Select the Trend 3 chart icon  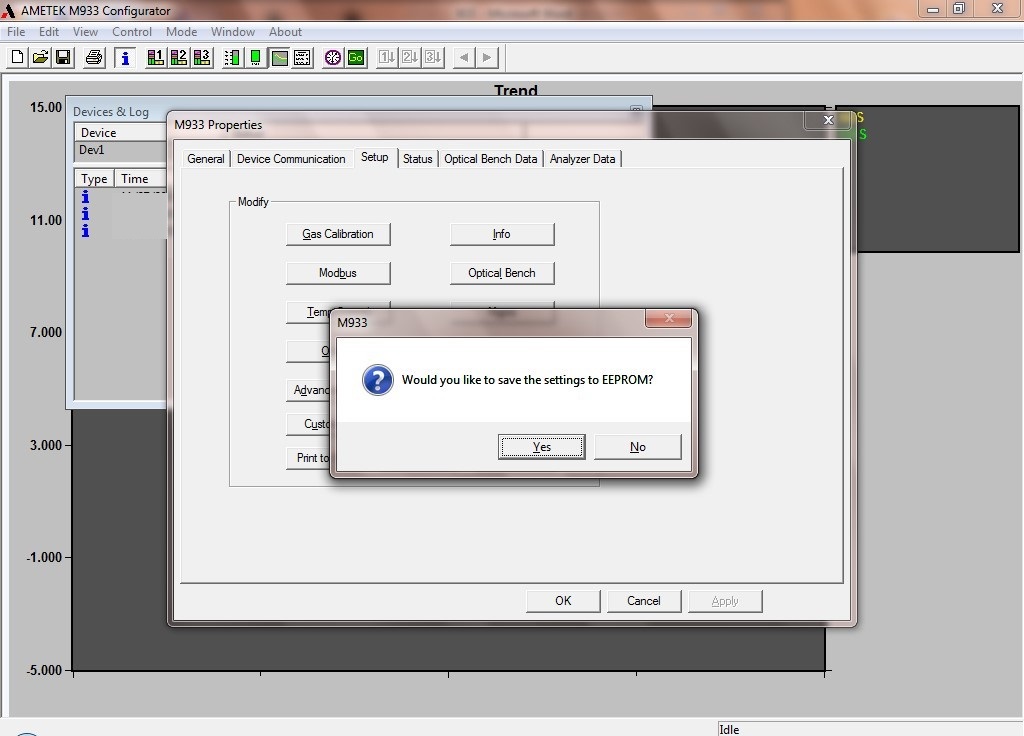pyautogui.click(x=202, y=57)
